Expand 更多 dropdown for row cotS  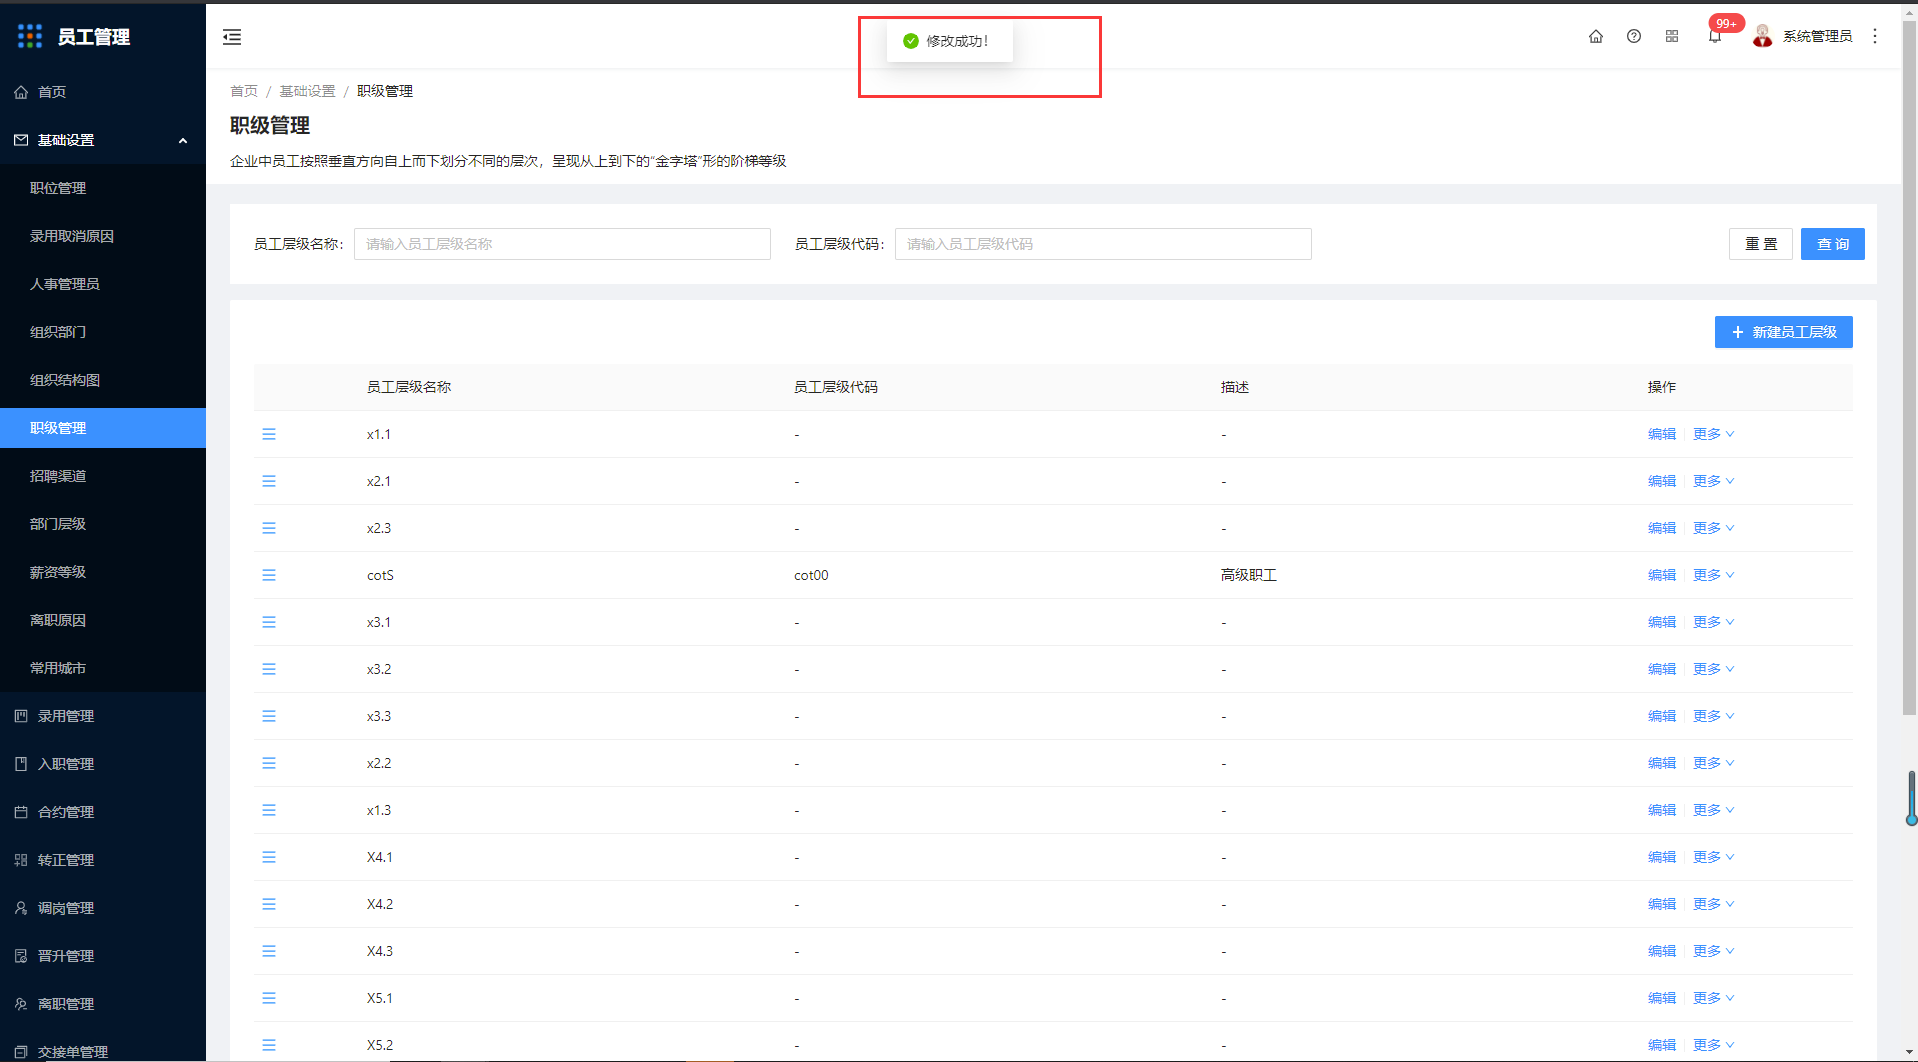click(1713, 575)
